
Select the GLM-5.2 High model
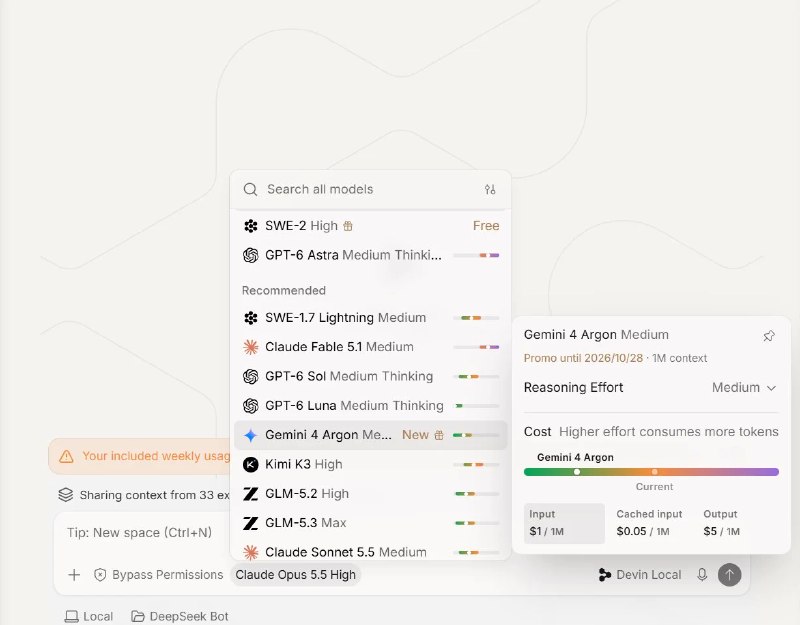tap(371, 494)
